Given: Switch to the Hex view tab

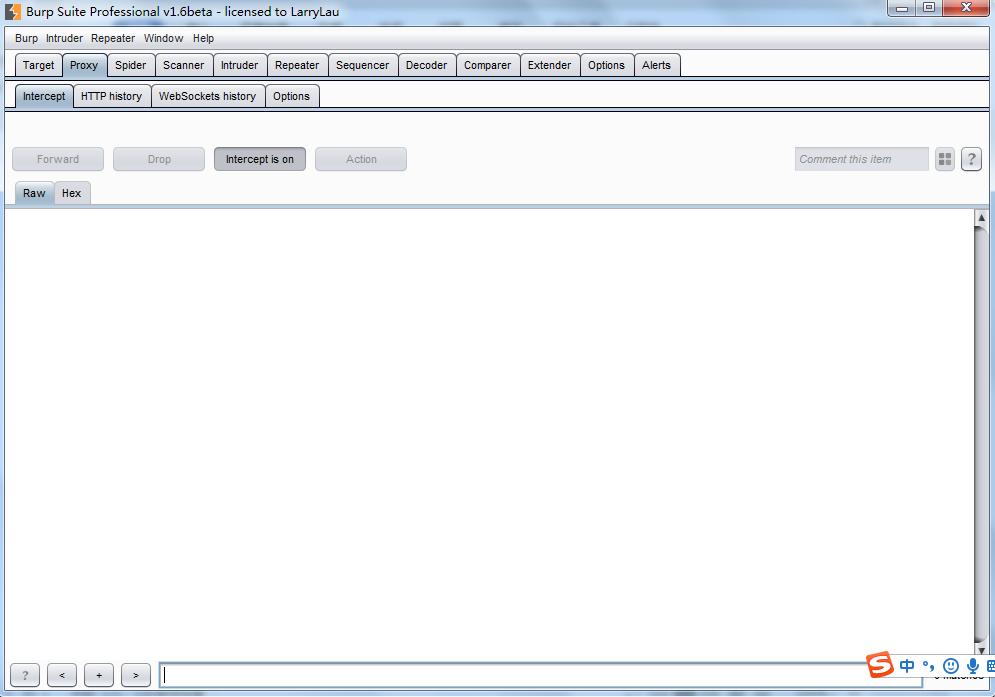Looking at the screenshot, I should [72, 193].
